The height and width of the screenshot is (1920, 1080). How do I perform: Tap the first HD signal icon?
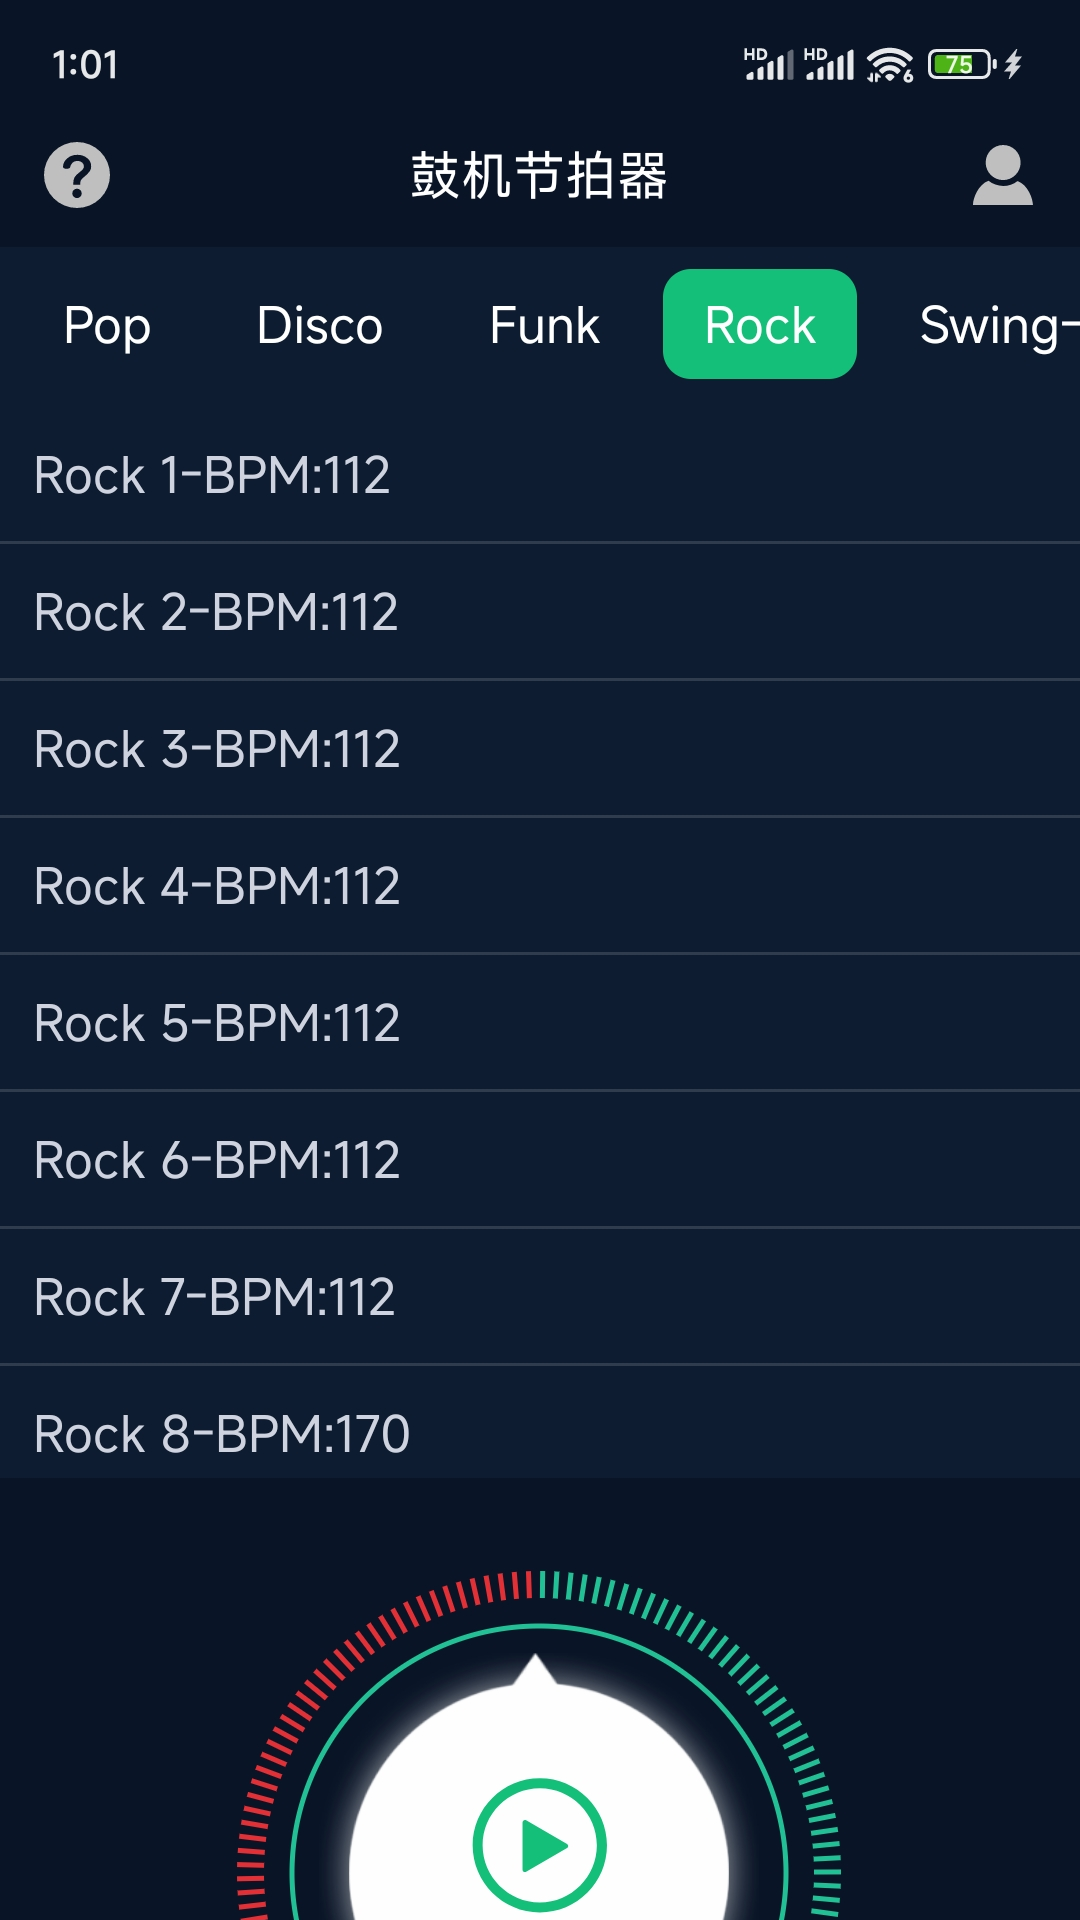click(x=768, y=64)
